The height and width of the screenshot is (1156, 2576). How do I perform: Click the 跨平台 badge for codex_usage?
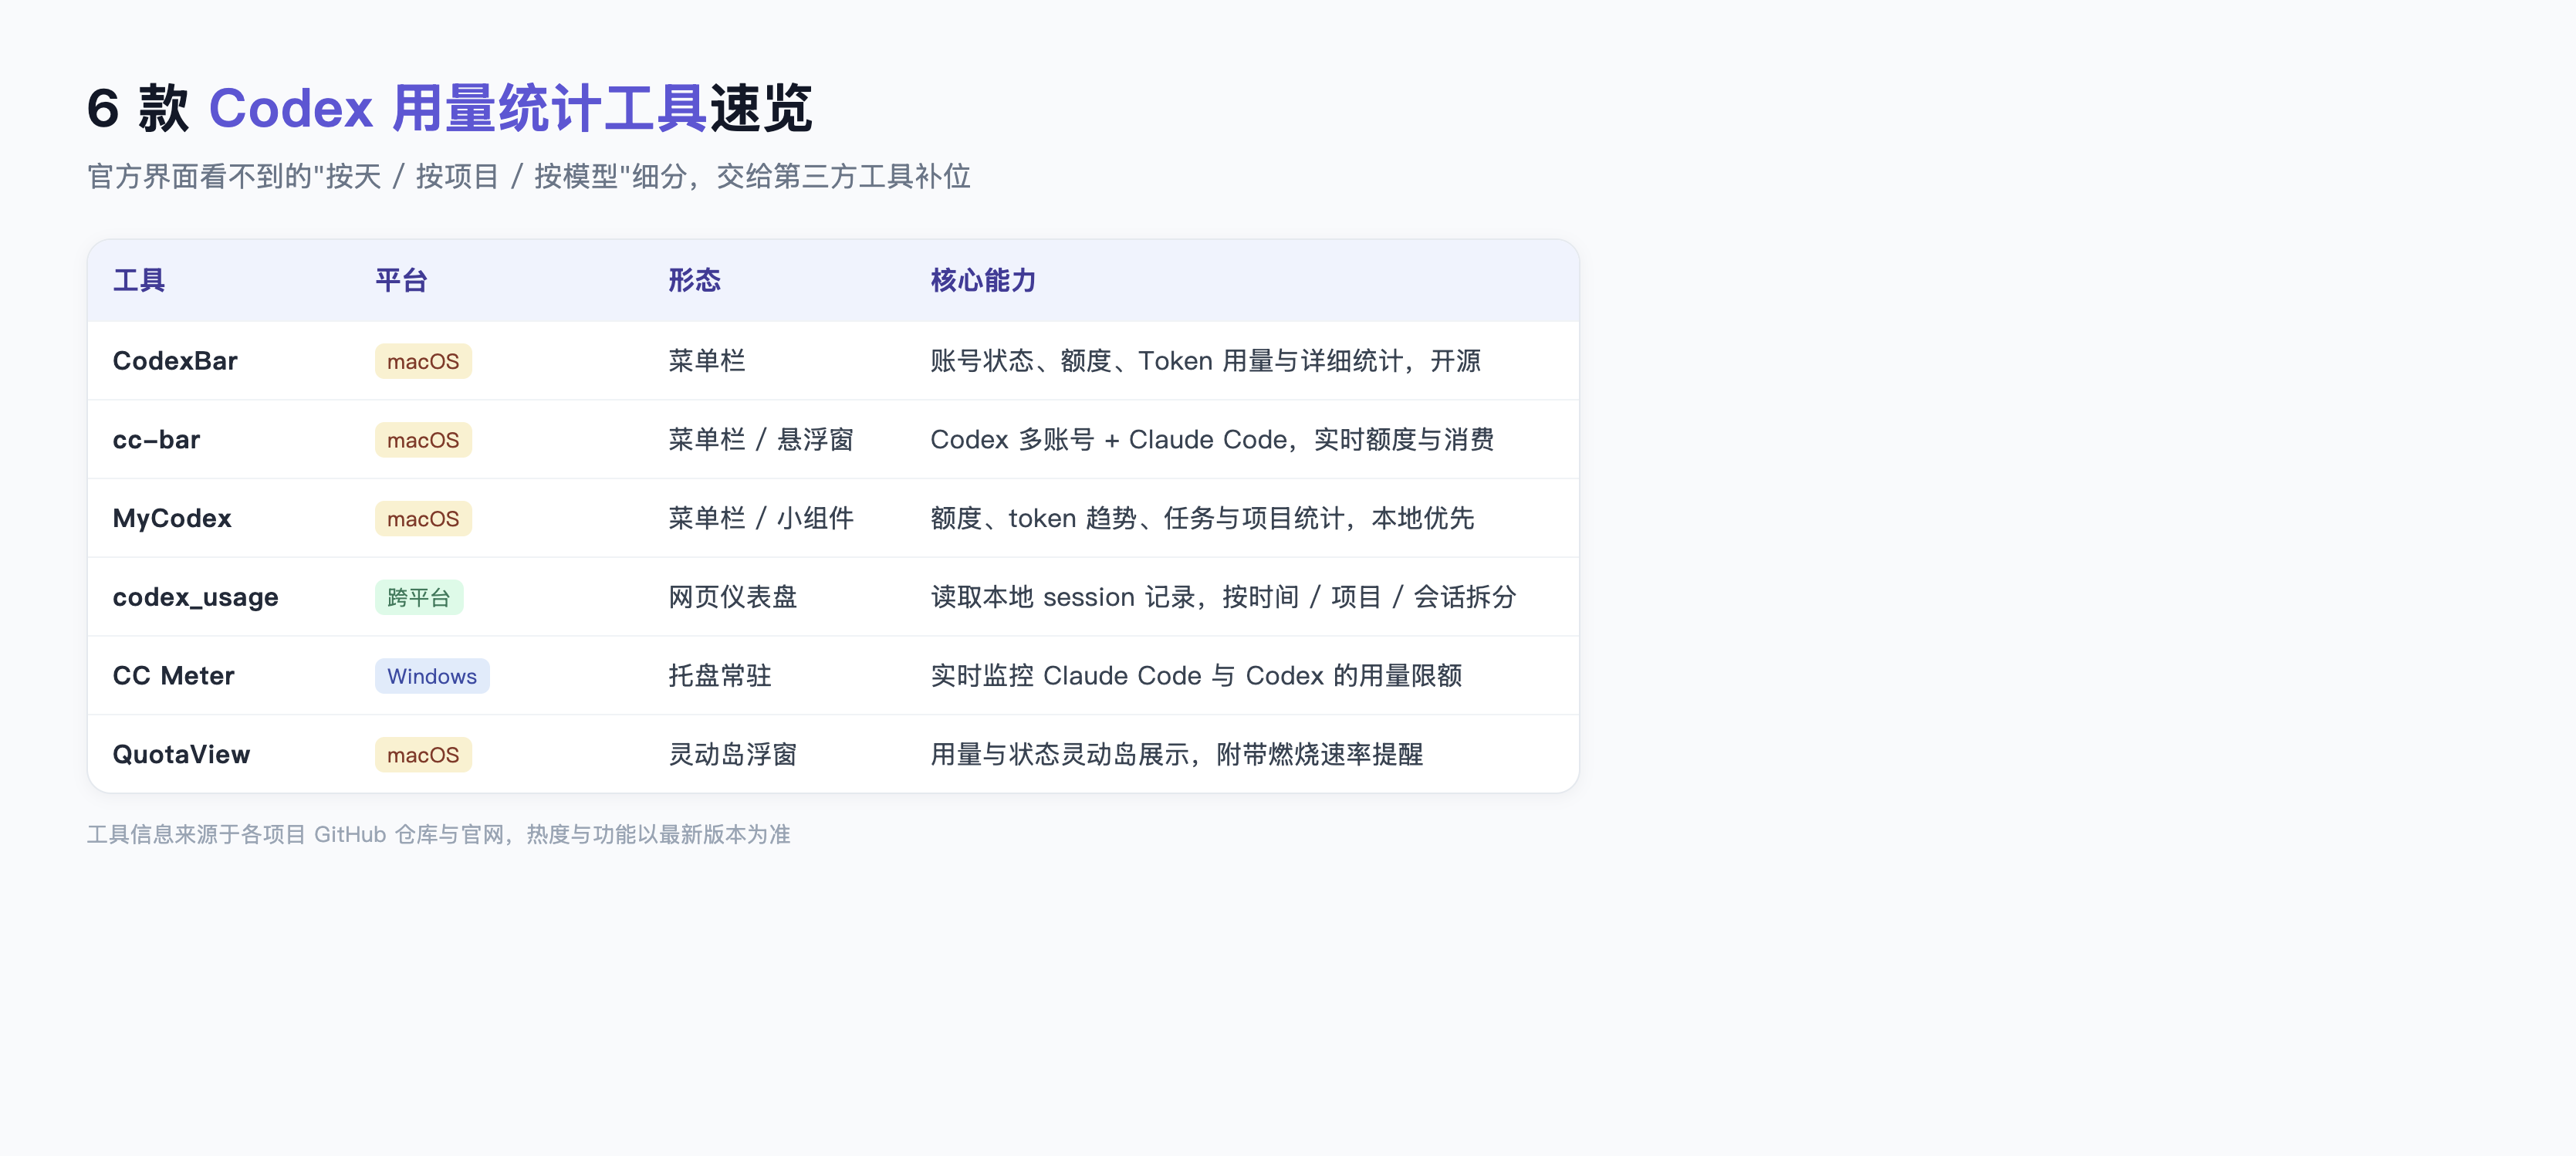419,597
